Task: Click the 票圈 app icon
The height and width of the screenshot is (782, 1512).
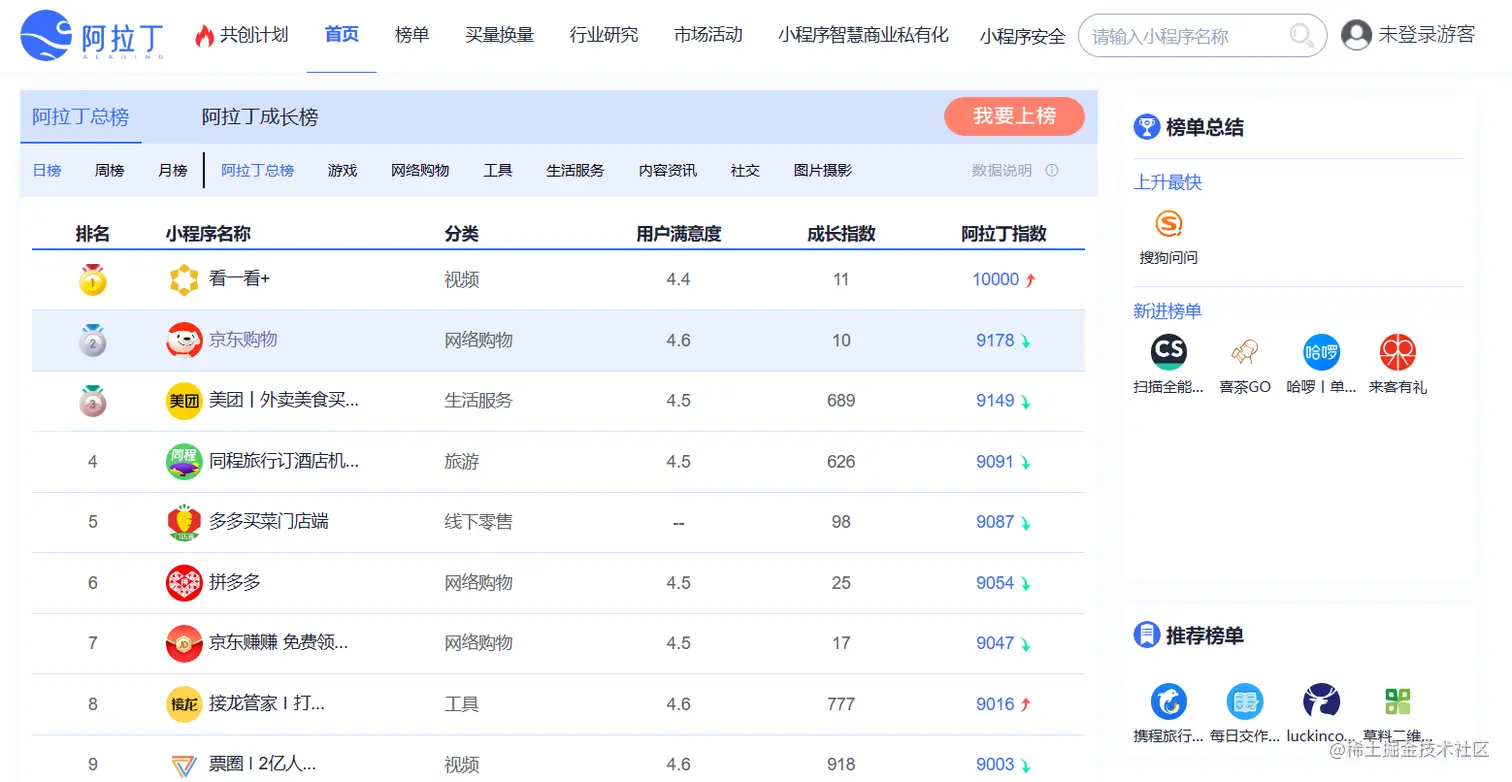Action: 184,765
